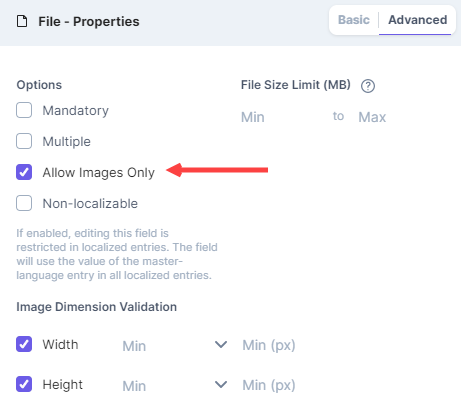Disable Width dimension validation

(x=24, y=344)
